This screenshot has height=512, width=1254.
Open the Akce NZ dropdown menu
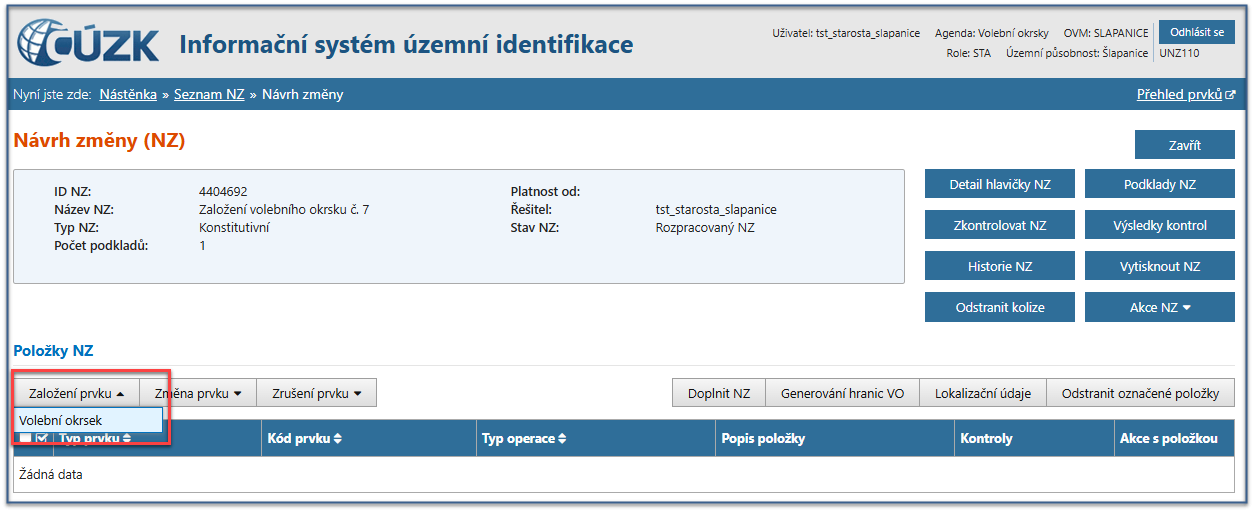click(1160, 307)
